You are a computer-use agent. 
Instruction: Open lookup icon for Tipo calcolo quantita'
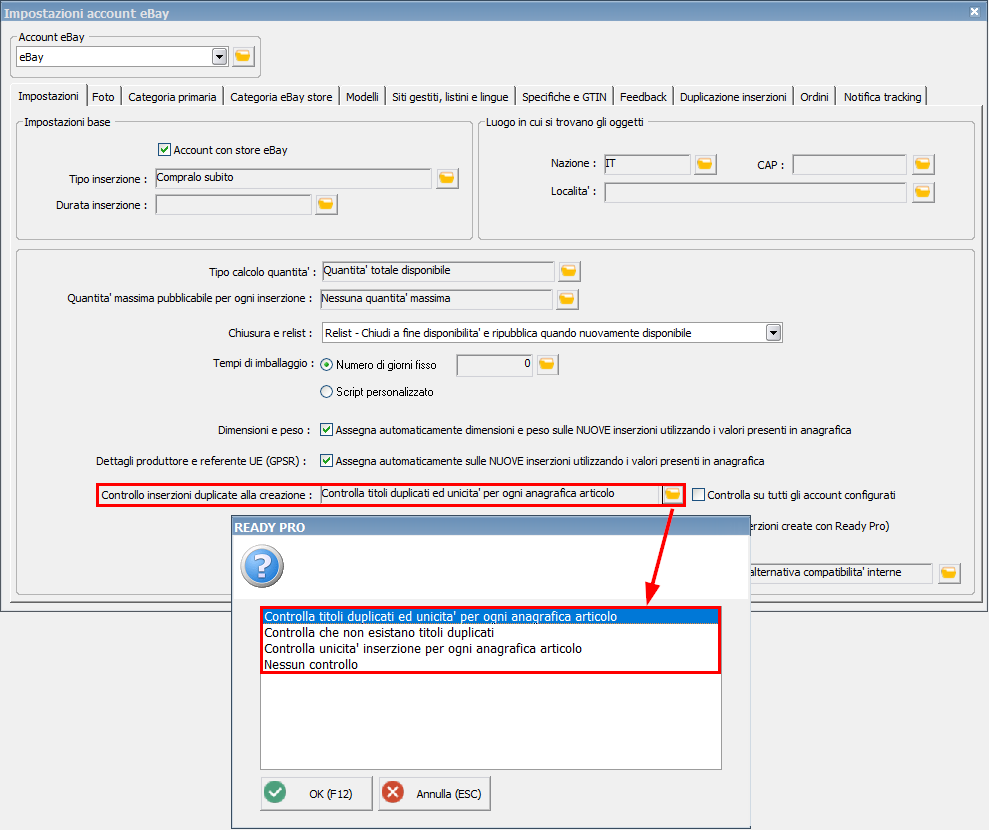tap(569, 271)
